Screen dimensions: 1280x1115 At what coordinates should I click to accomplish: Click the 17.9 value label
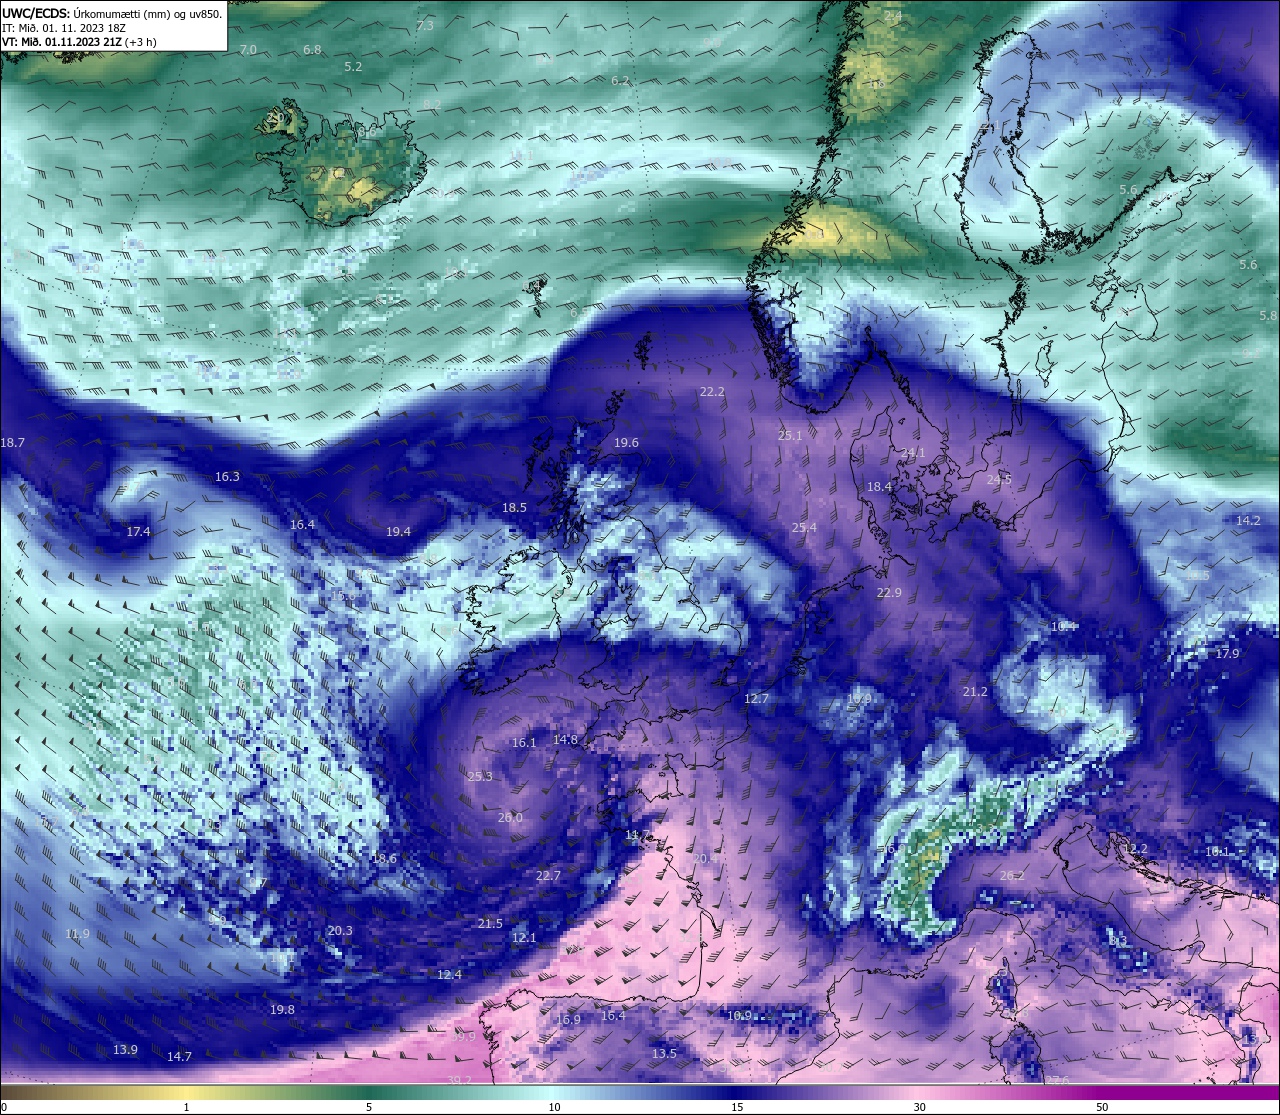pos(1227,654)
